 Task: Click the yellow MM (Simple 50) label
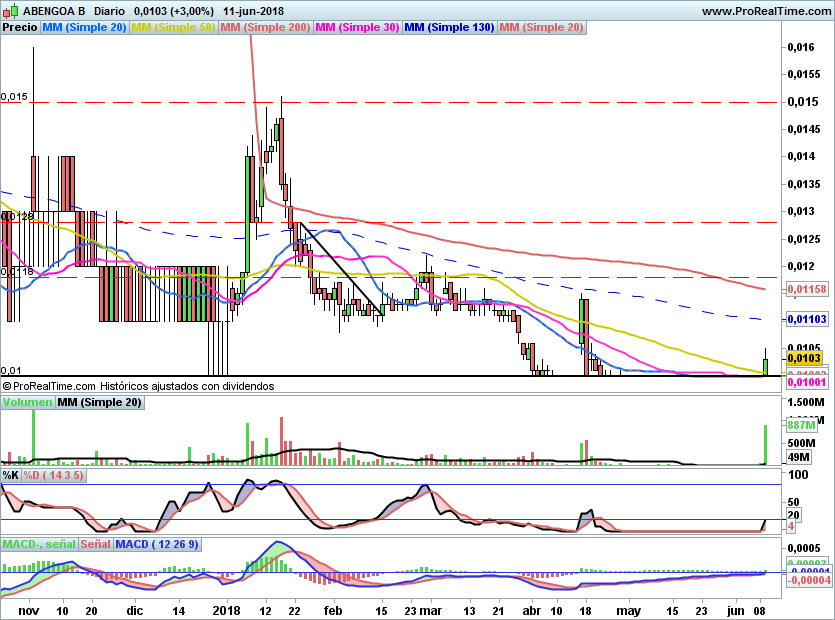(173, 27)
